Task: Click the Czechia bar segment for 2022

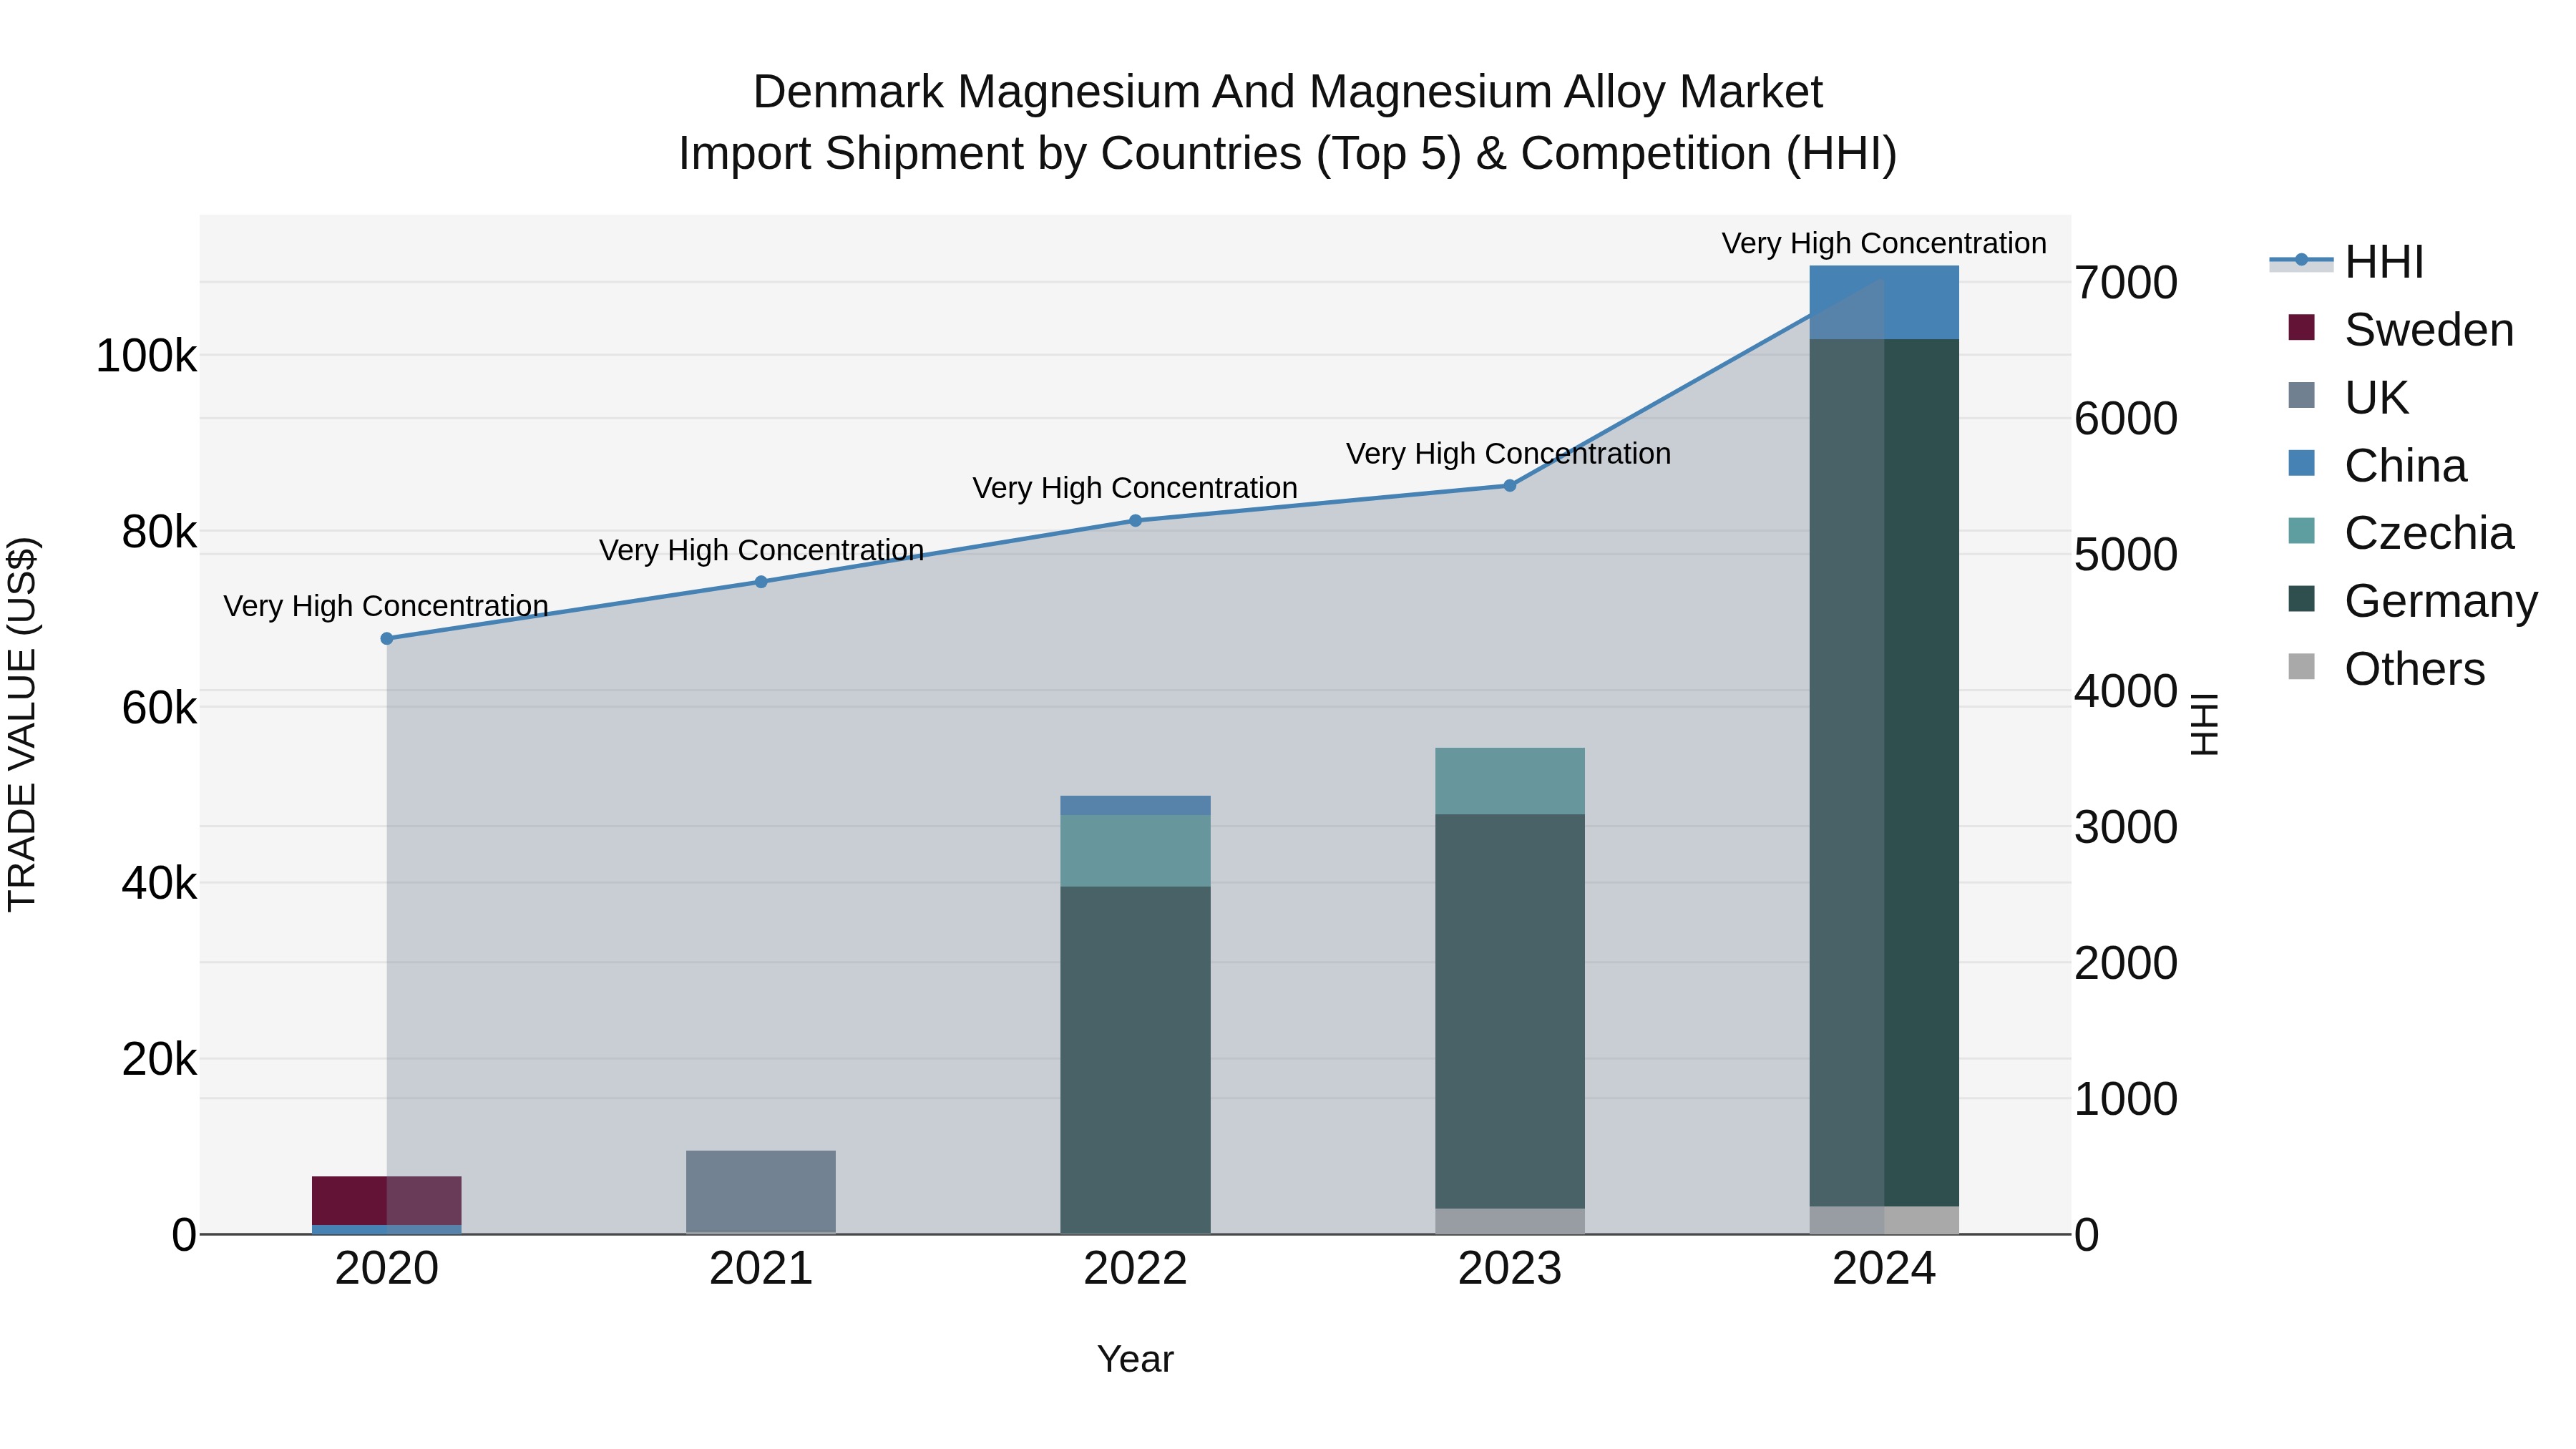Action: click(1135, 851)
